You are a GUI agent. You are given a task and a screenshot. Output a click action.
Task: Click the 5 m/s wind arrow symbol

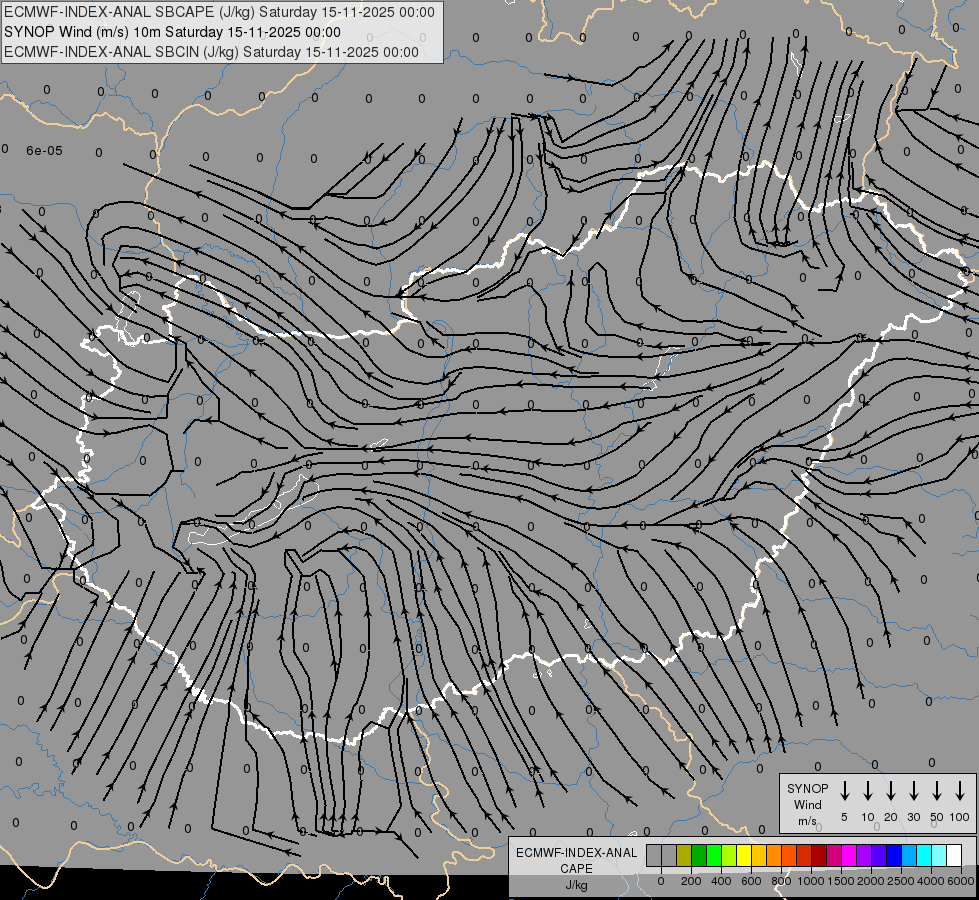pos(844,791)
